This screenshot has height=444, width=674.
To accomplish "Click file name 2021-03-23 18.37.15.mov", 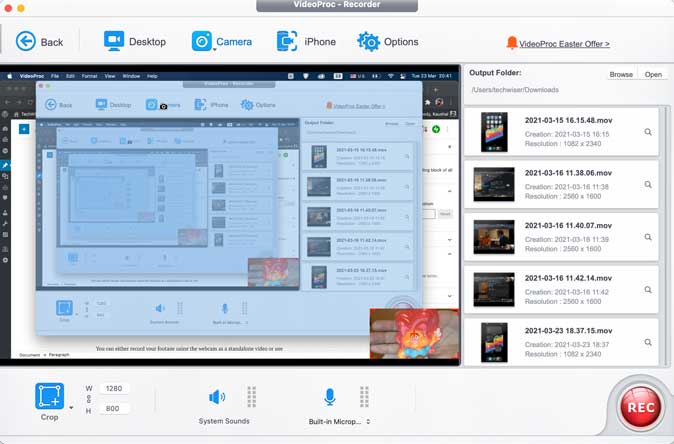I will point(568,331).
